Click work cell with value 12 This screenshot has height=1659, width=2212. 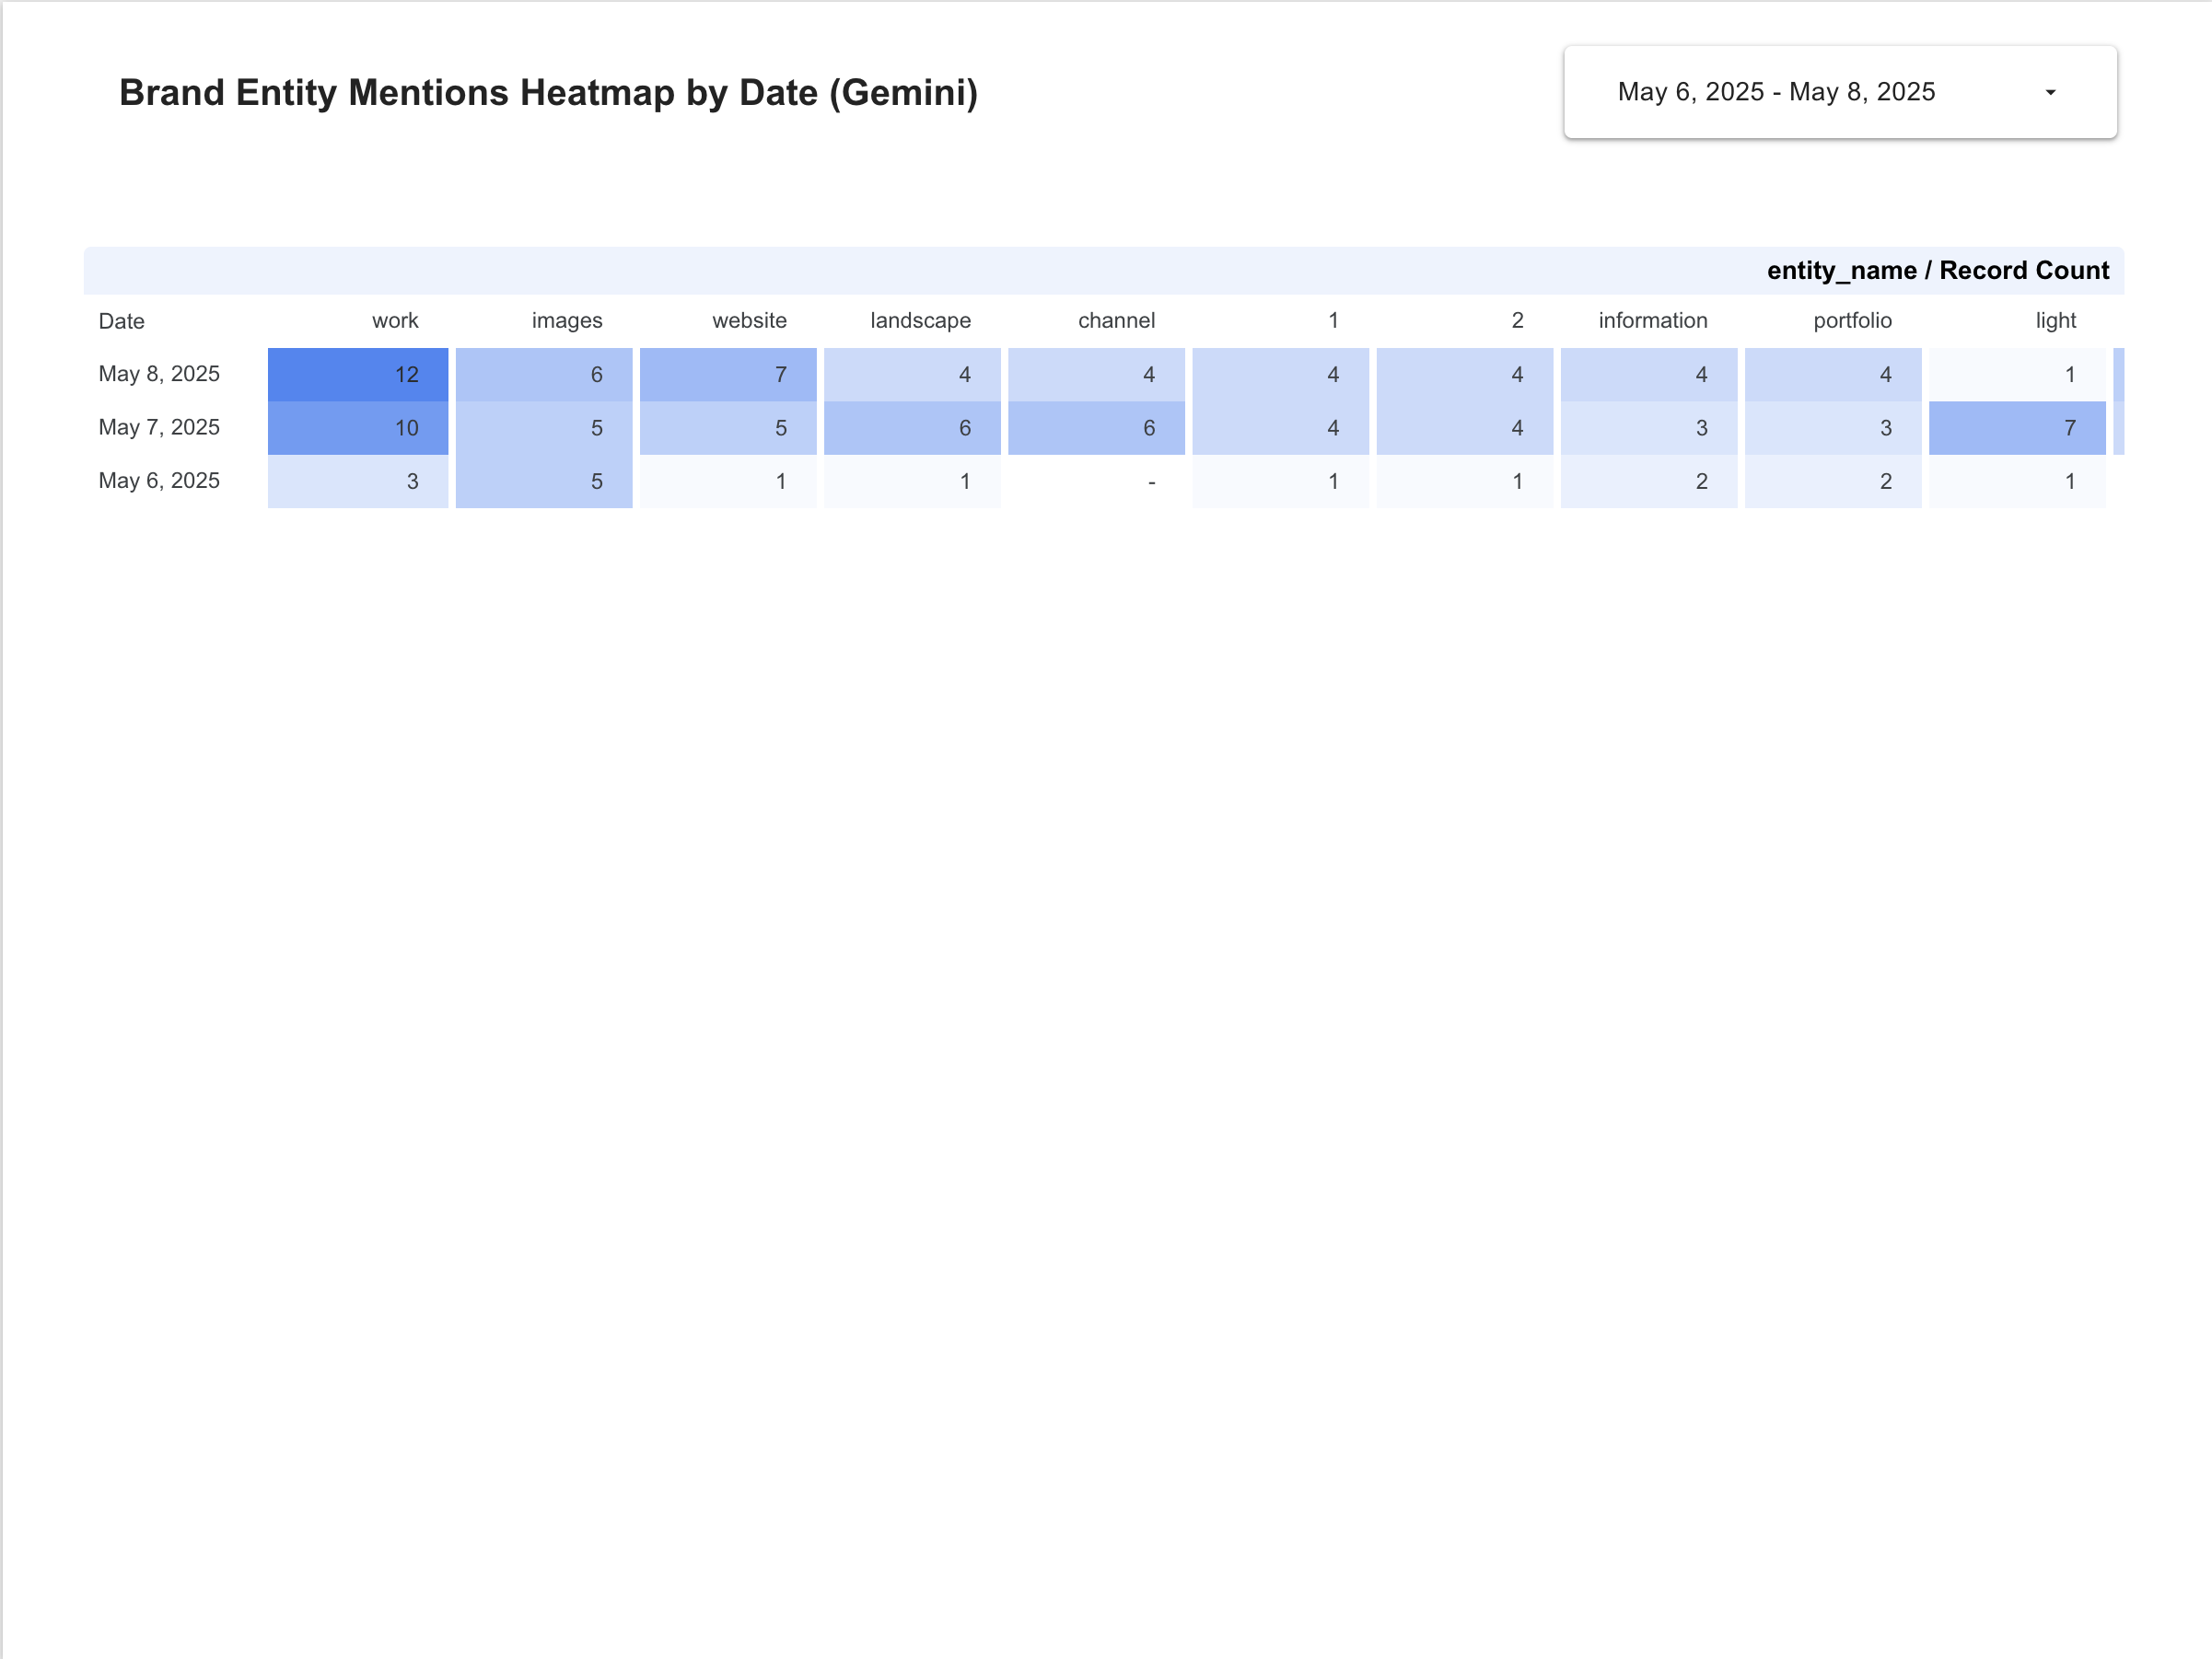[x=358, y=375]
